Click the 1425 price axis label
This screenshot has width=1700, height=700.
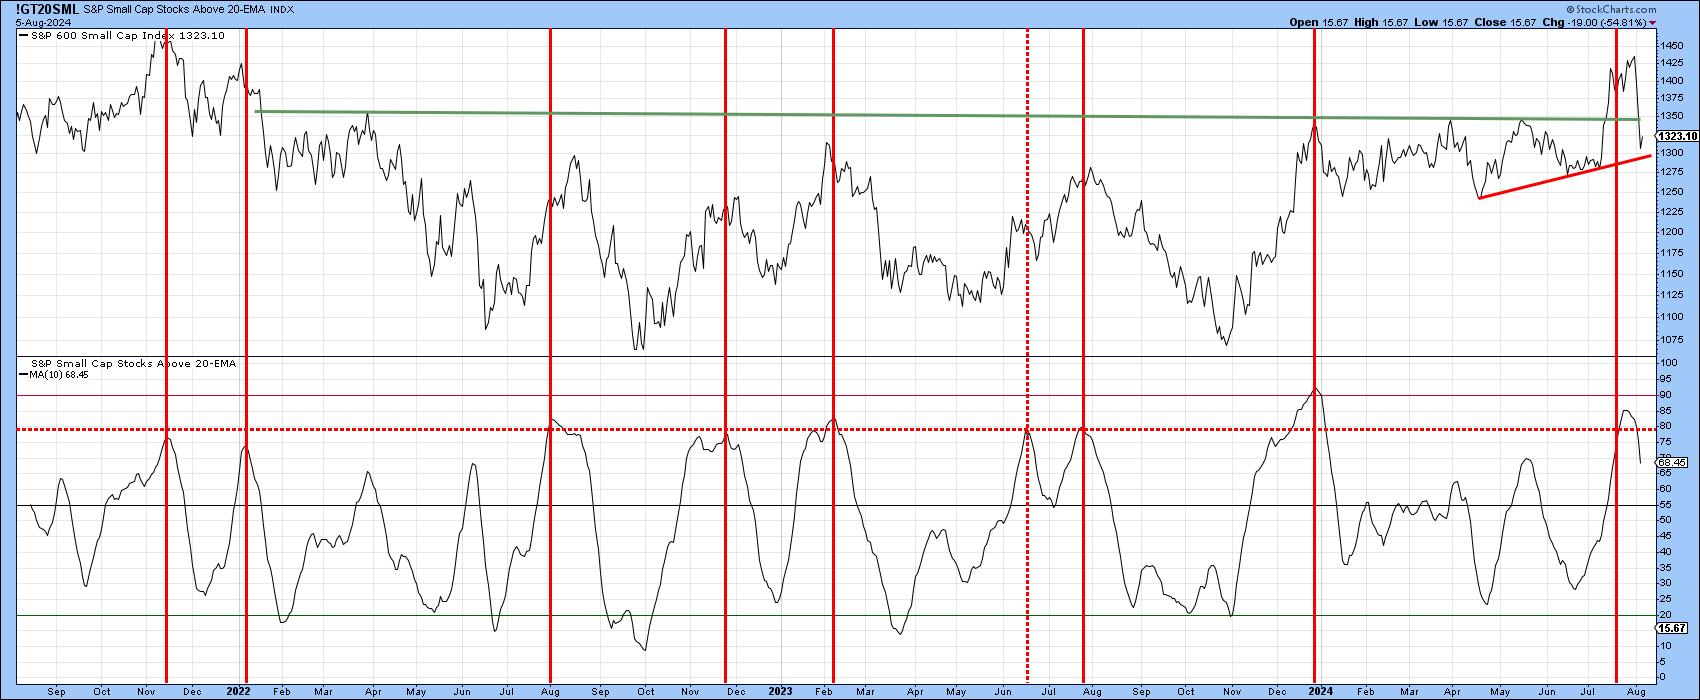[x=1671, y=62]
